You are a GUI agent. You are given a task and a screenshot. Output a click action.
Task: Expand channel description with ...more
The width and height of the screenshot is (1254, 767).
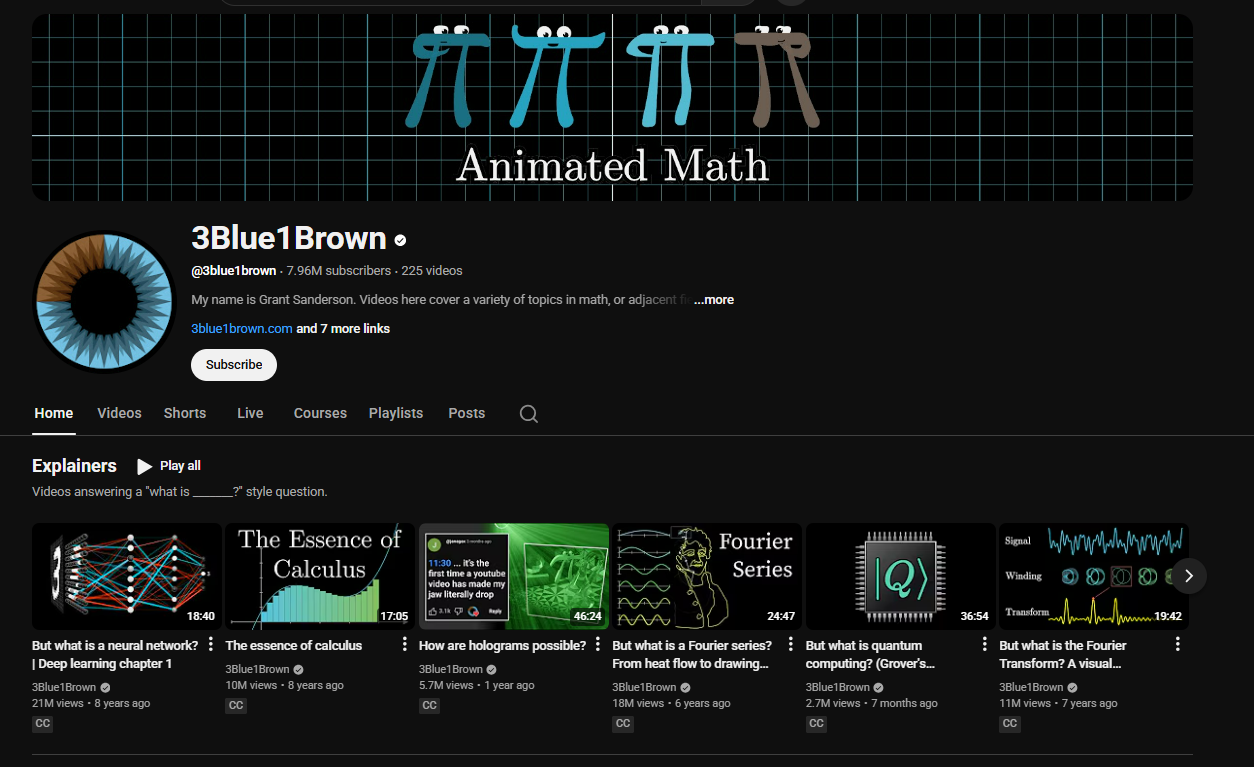coord(714,300)
